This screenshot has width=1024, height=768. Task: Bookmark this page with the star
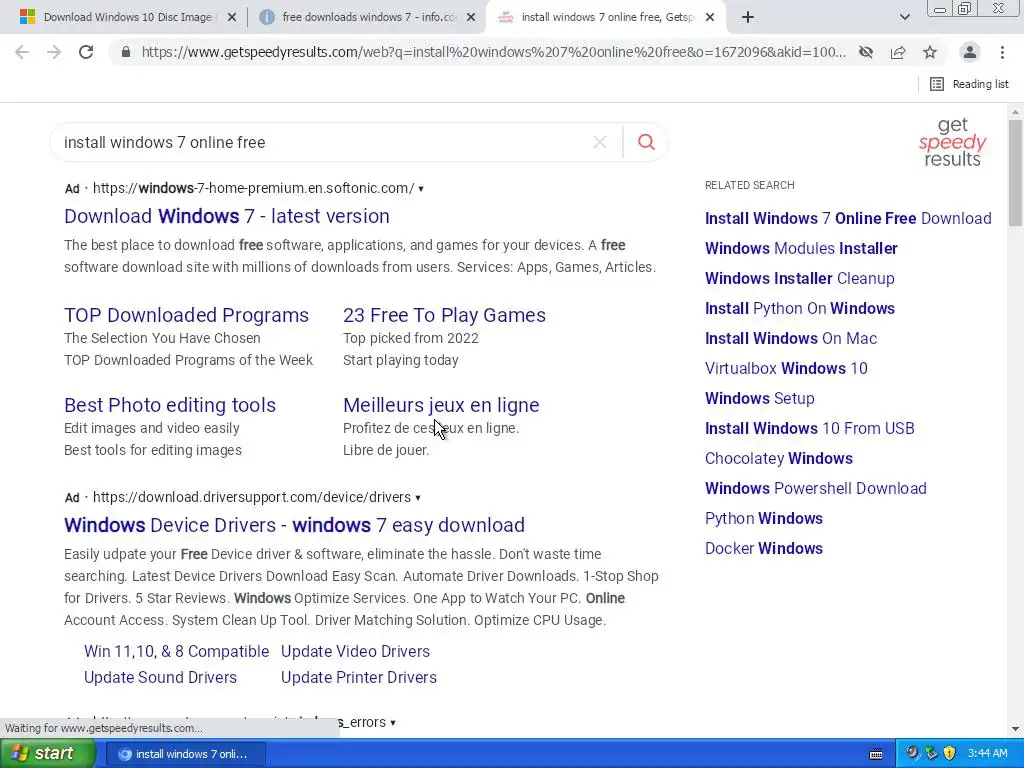click(x=930, y=52)
